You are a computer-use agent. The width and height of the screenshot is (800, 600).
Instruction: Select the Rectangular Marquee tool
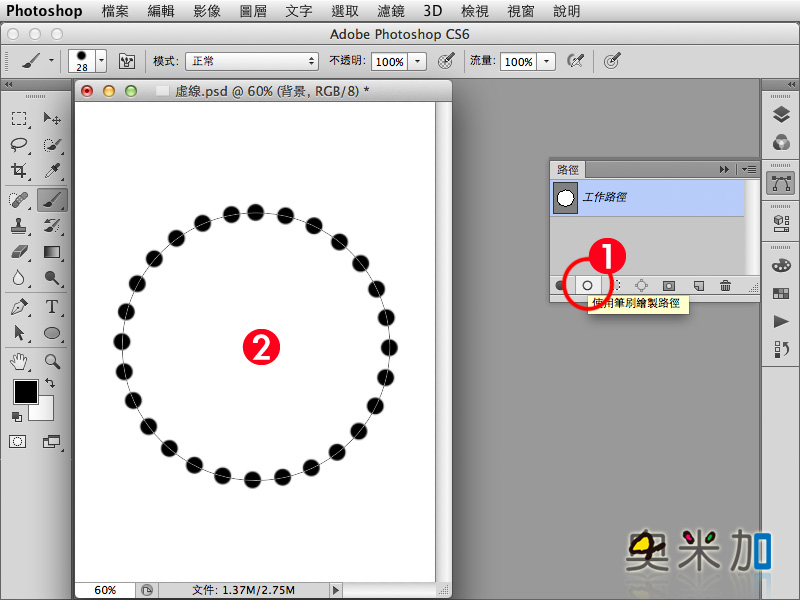[x=19, y=118]
